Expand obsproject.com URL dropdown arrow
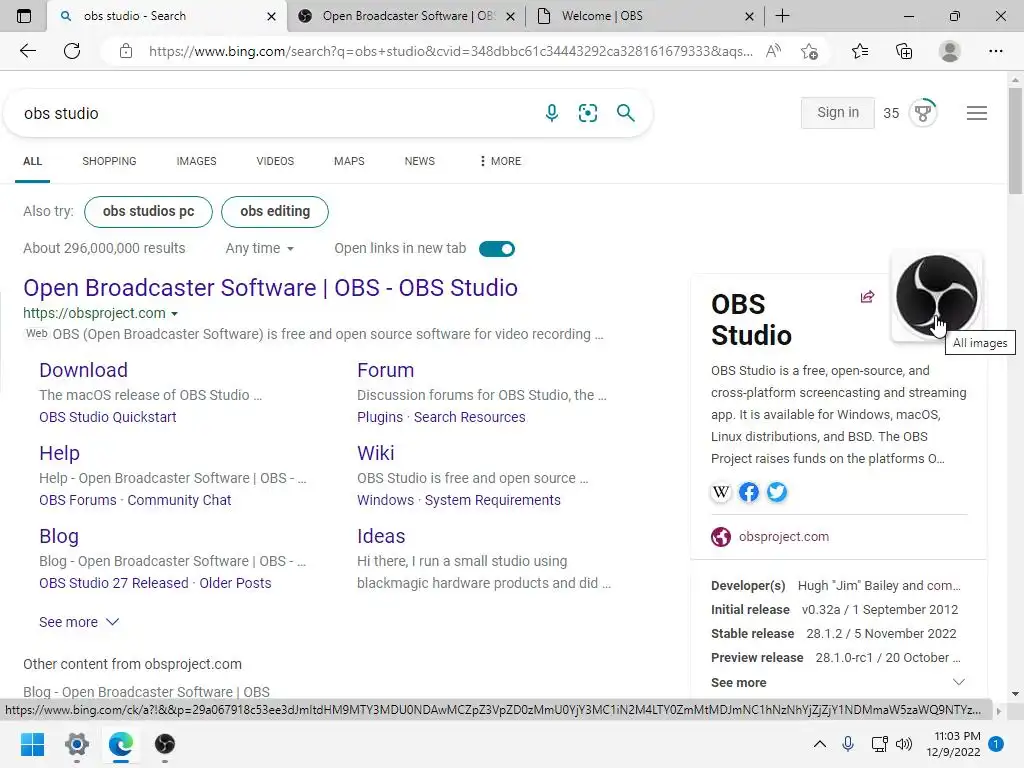This screenshot has width=1024, height=768. coord(174,314)
